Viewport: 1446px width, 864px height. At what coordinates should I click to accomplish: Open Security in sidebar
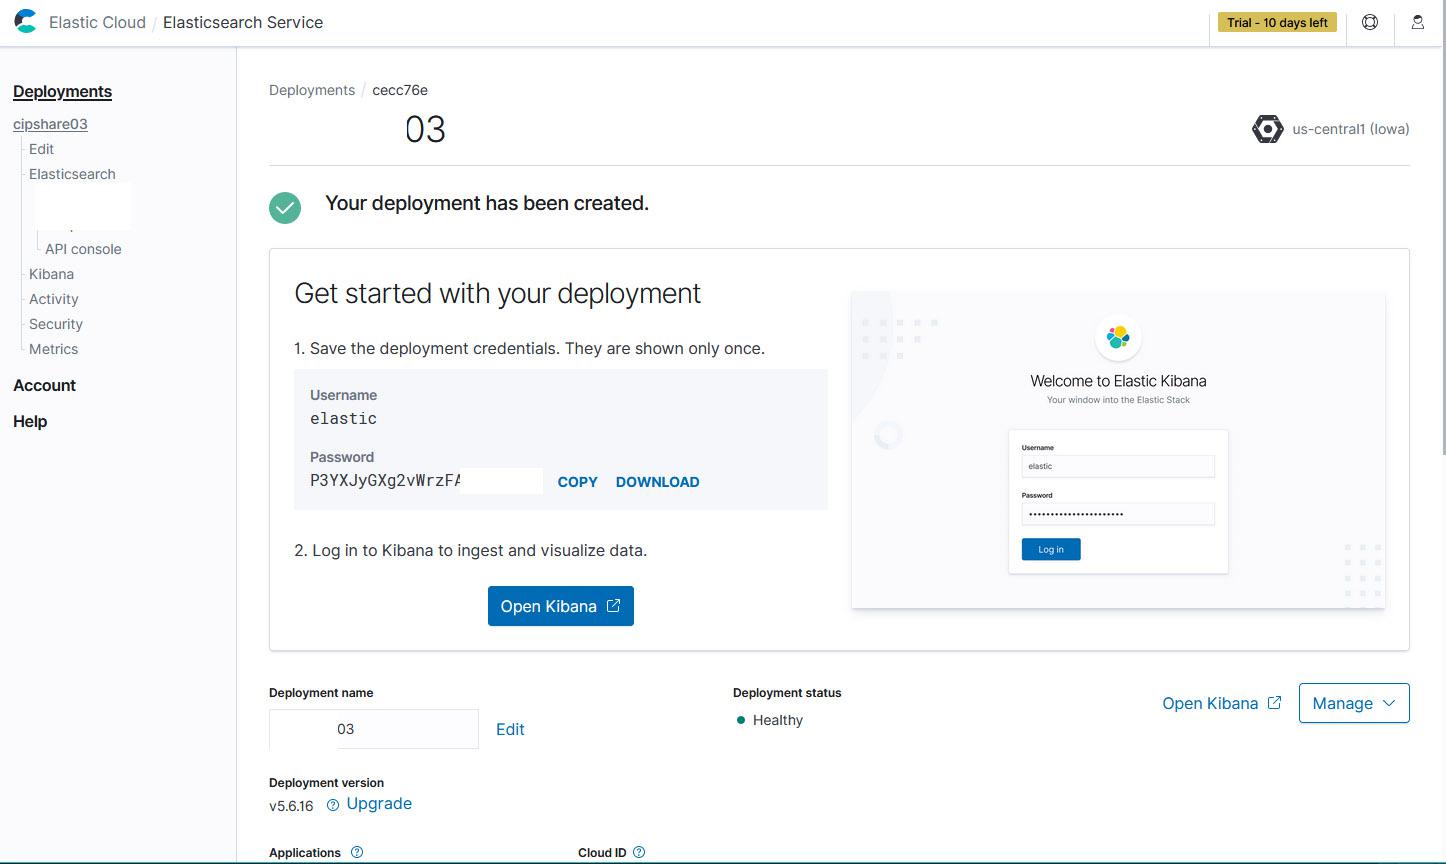pos(56,324)
